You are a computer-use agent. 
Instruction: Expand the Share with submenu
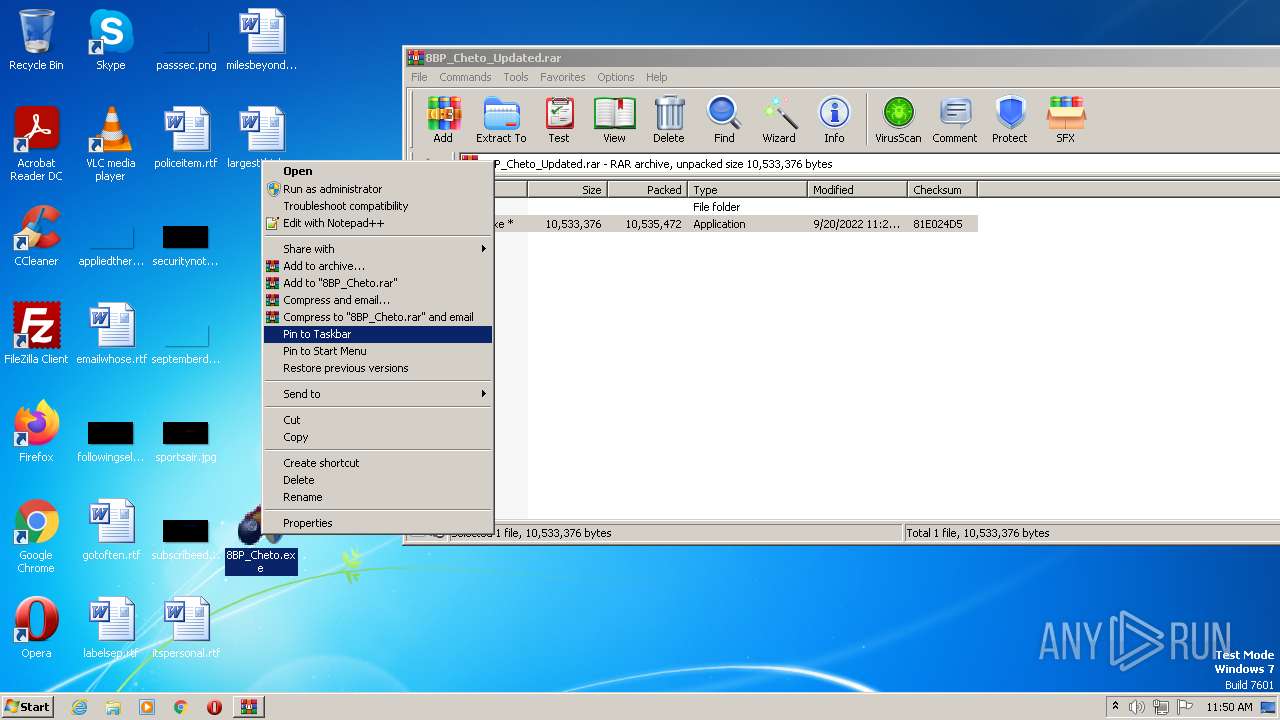coord(378,249)
